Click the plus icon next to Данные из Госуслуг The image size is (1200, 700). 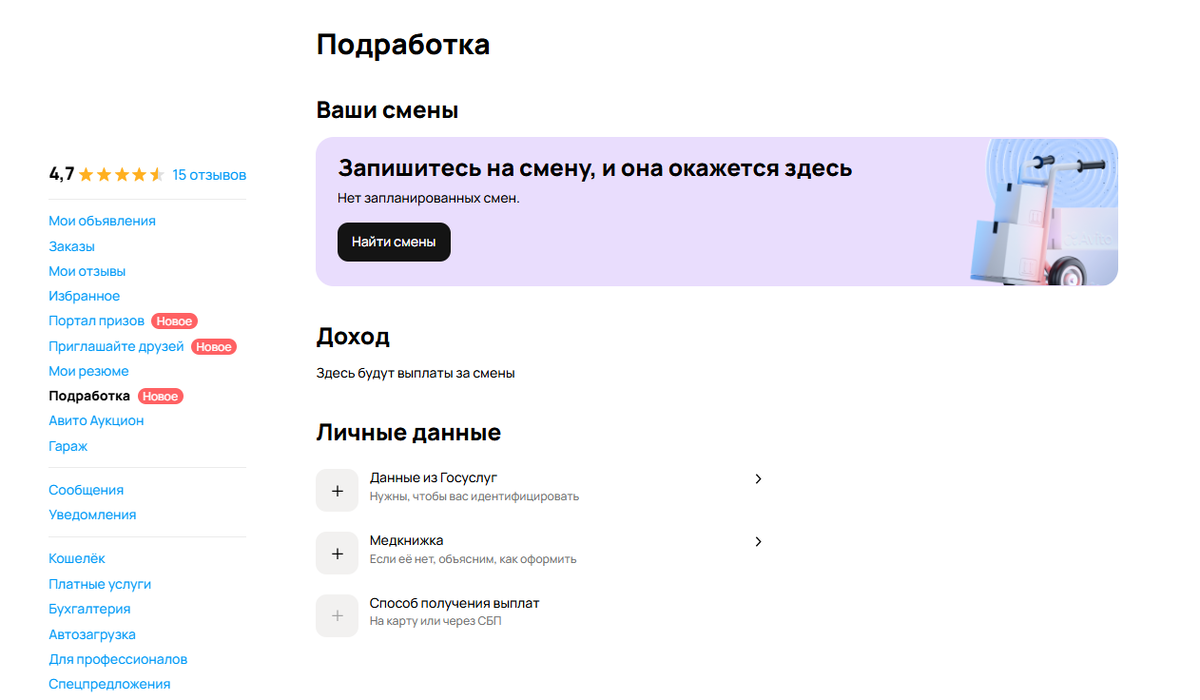click(x=337, y=489)
